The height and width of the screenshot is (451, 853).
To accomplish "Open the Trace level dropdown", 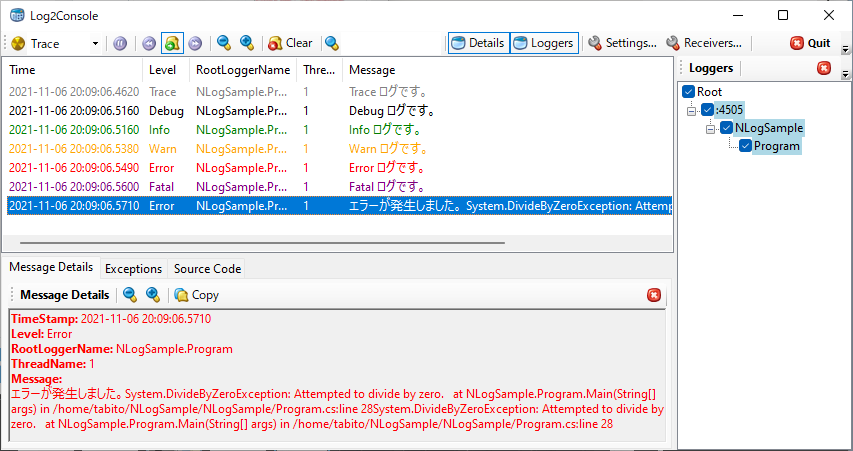I will 95,44.
